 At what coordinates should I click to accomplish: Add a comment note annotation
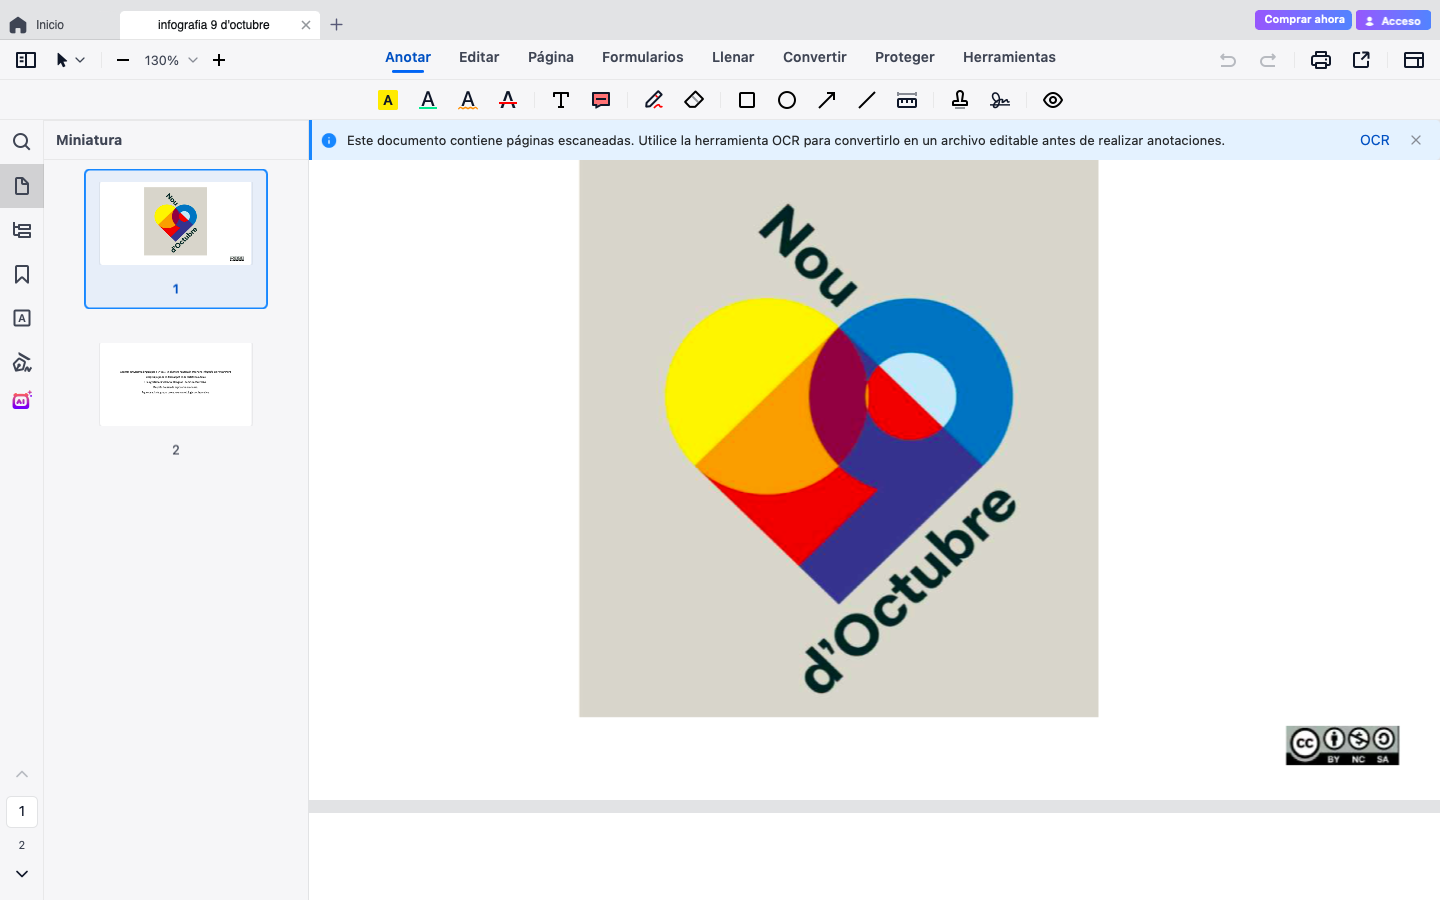click(601, 100)
